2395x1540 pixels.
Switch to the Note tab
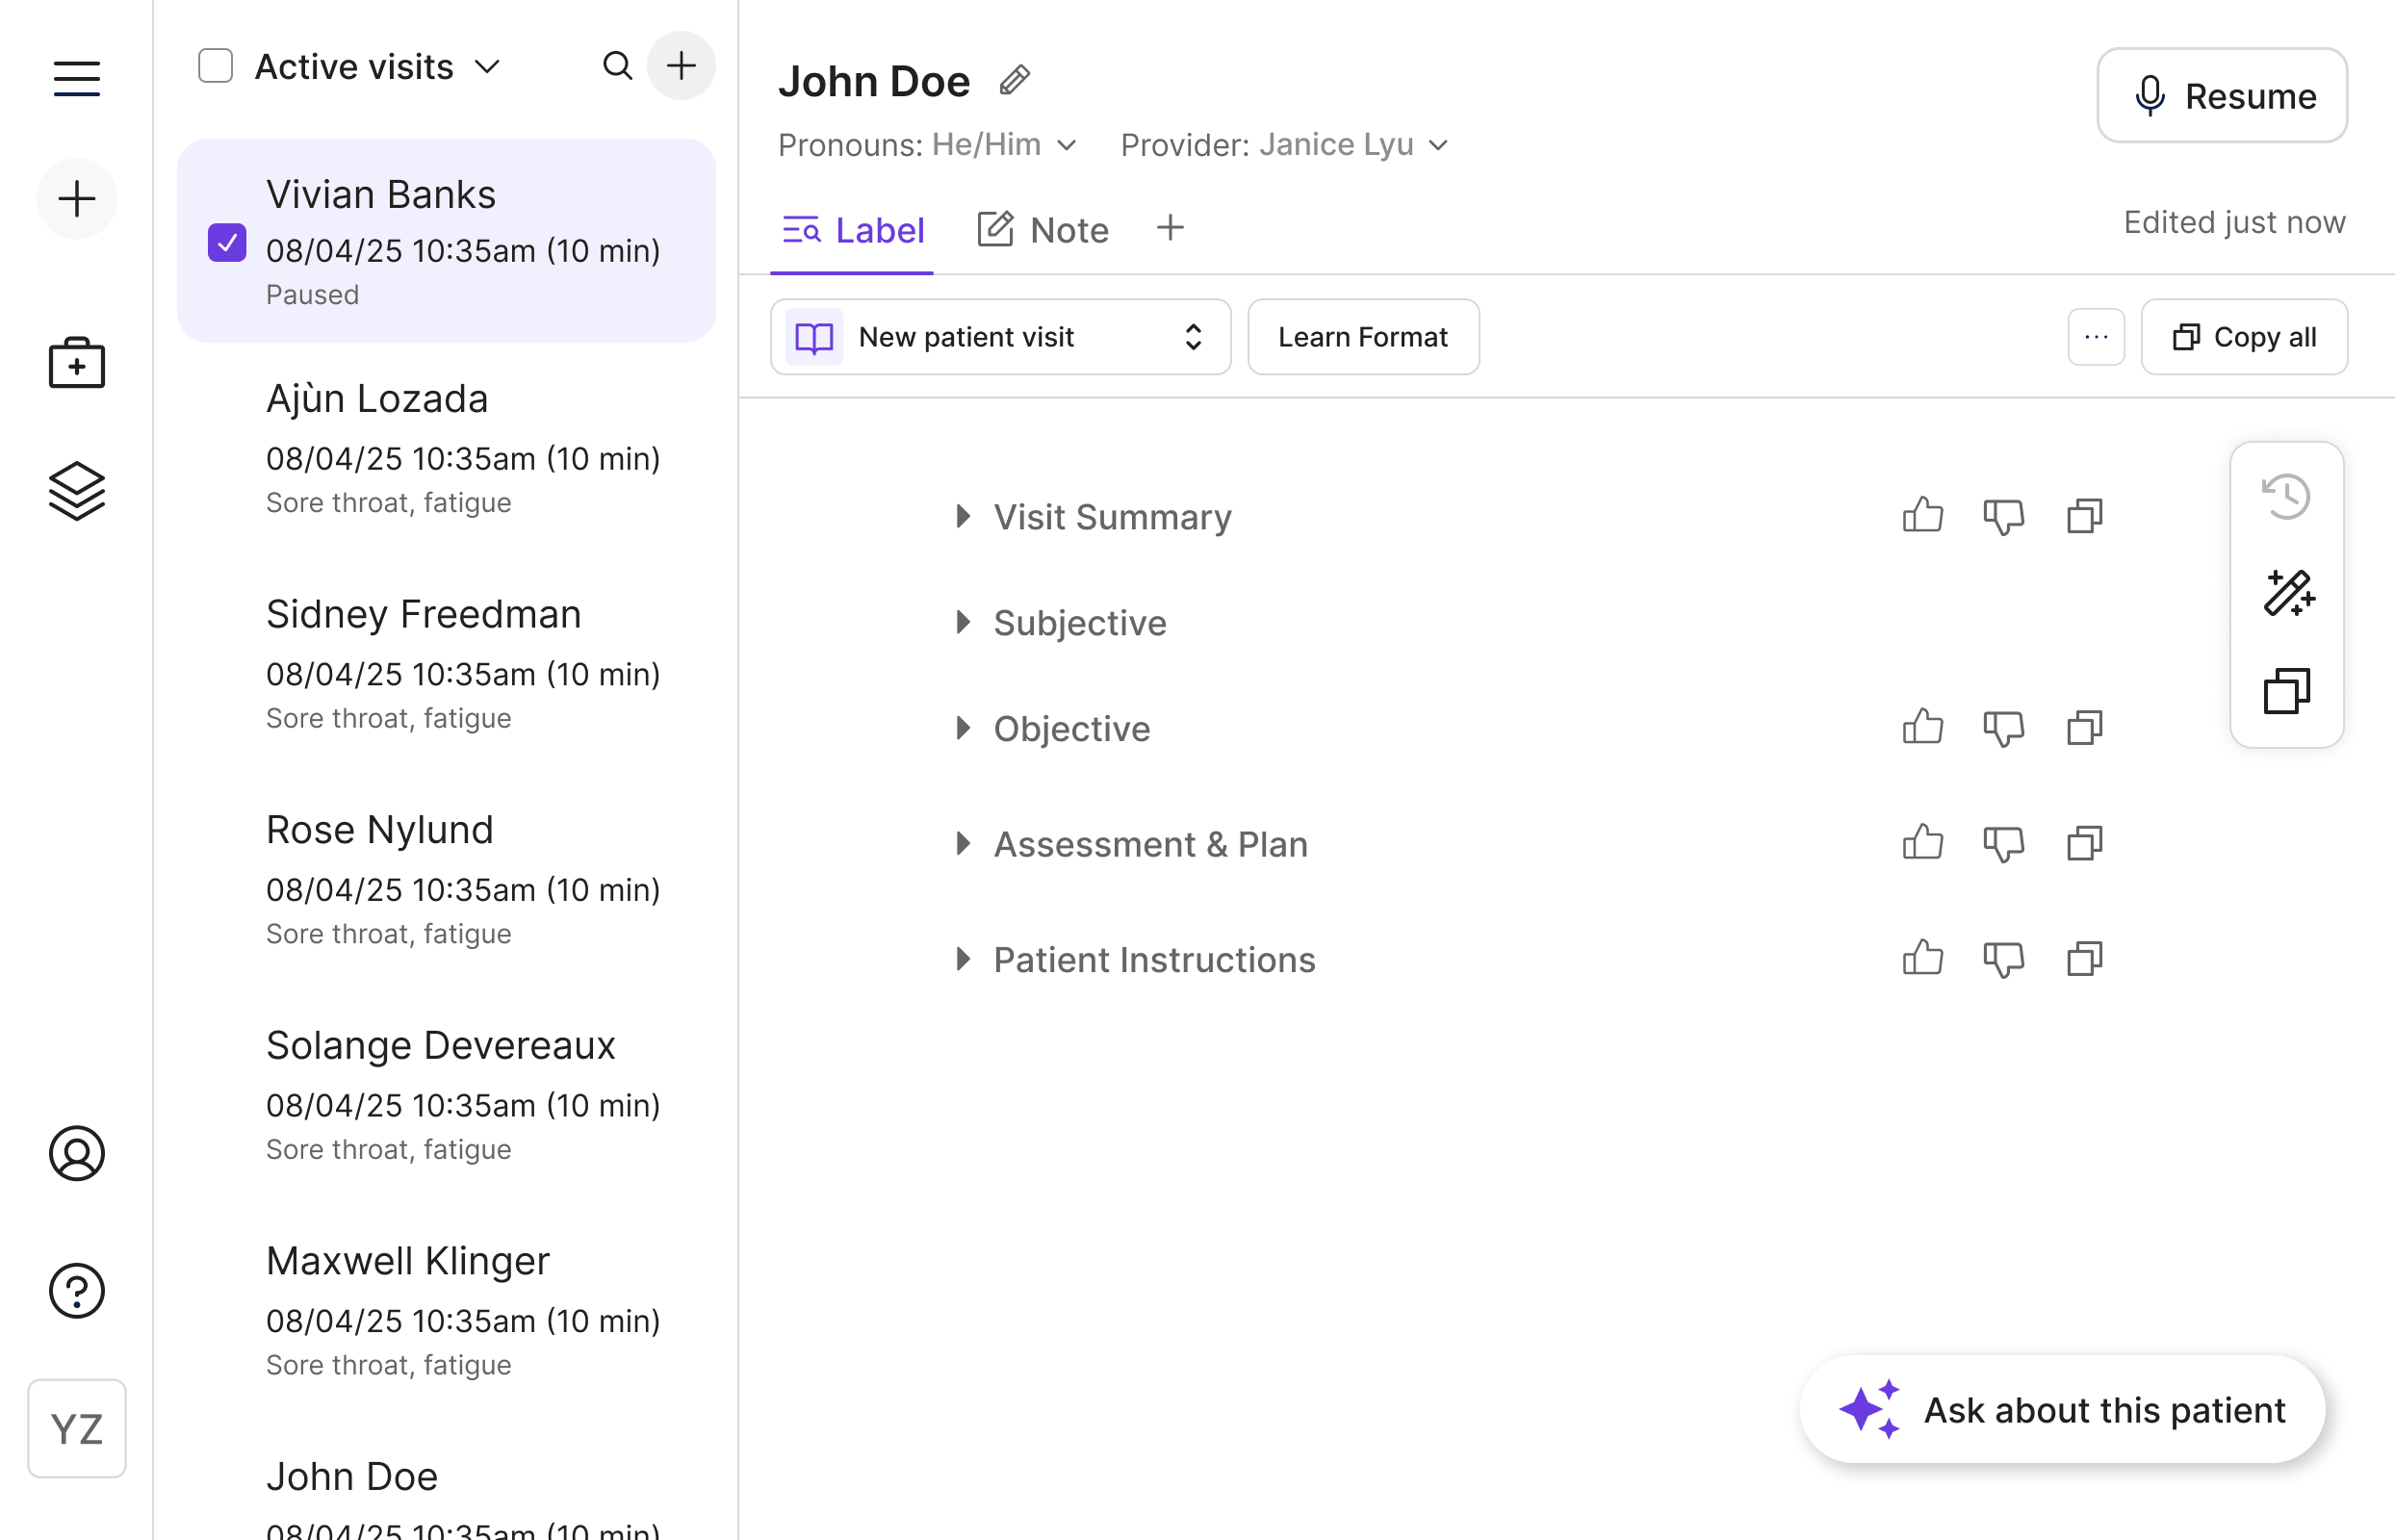coord(1044,229)
